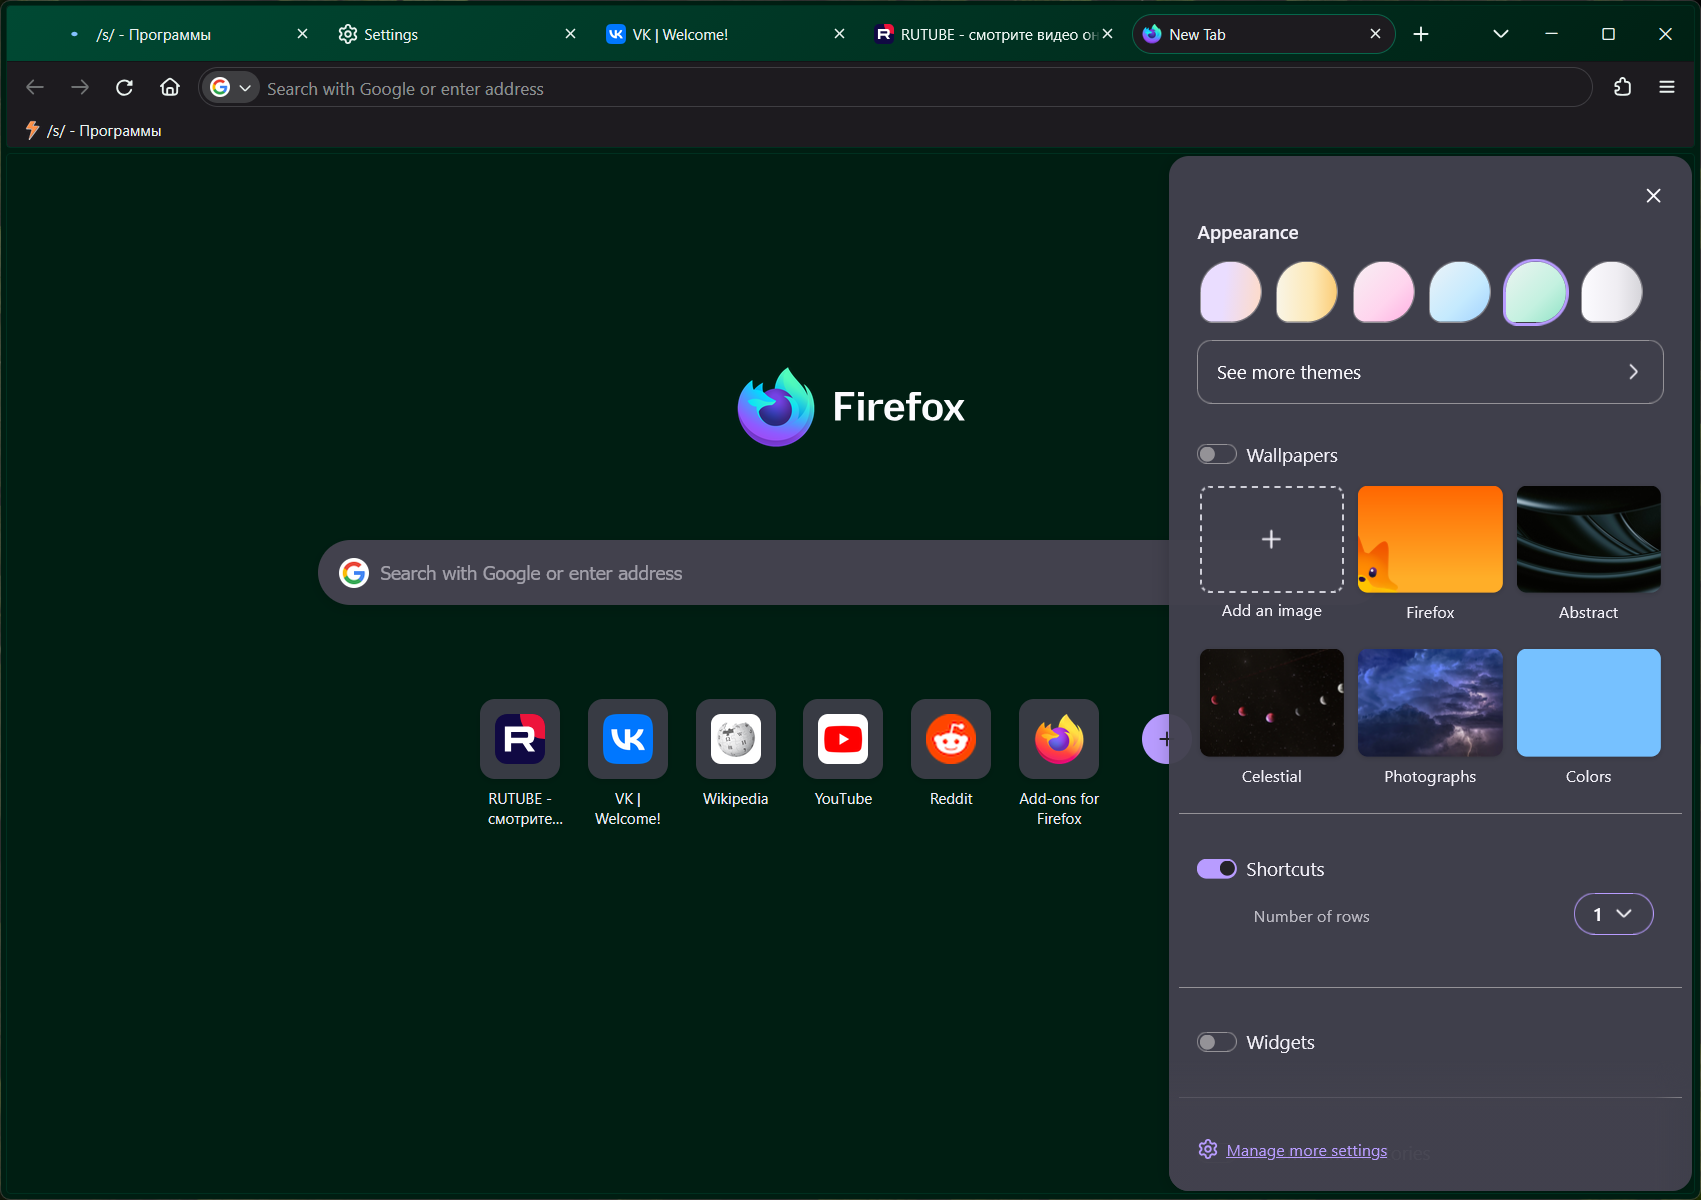Open the RUTUBE shortcut tile
Image resolution: width=1701 pixels, height=1200 pixels.
tap(520, 739)
